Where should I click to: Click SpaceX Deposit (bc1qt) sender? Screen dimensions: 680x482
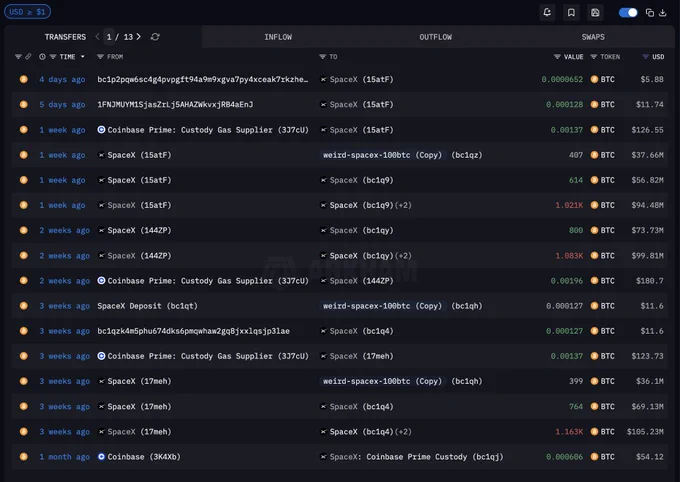click(x=147, y=306)
